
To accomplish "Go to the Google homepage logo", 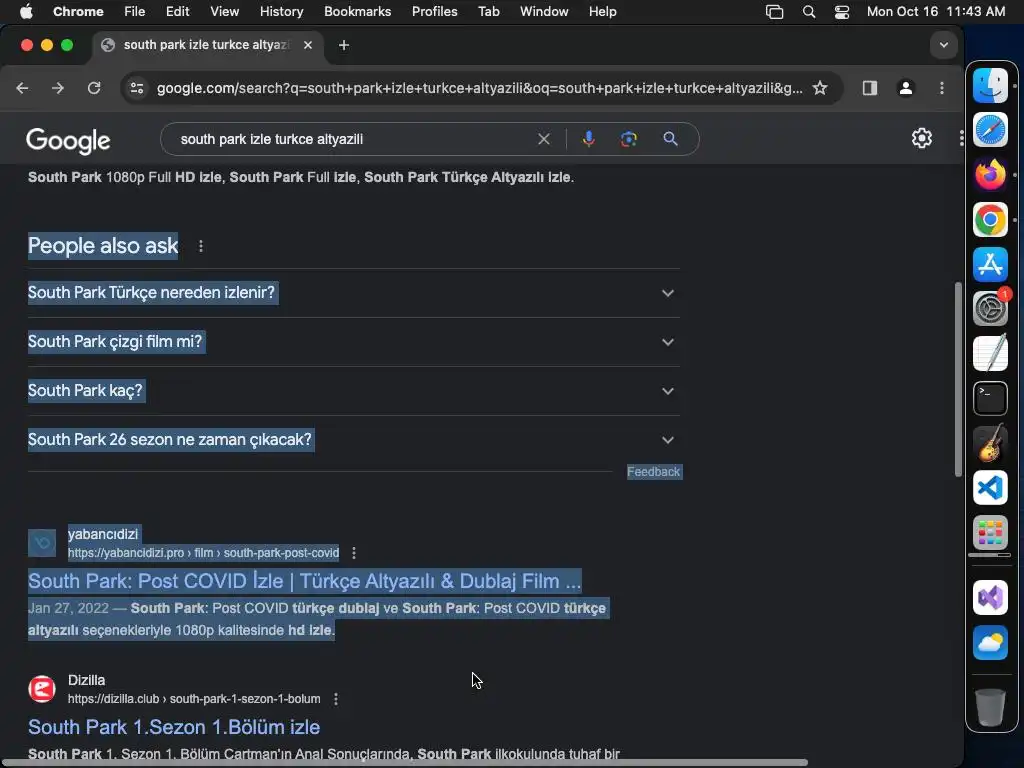I will [68, 140].
